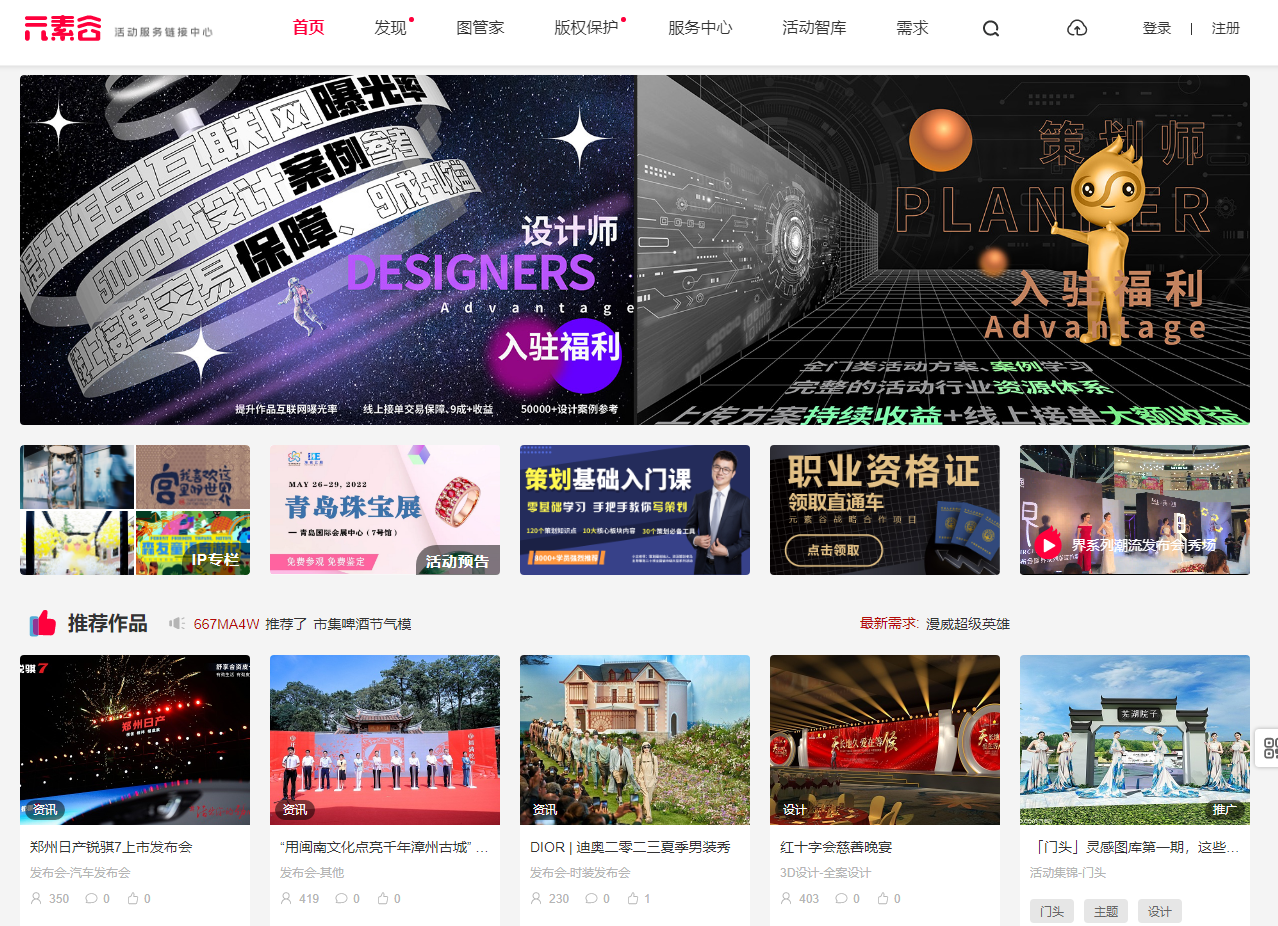This screenshot has width=1278, height=926.
Task: Open 红十字会慈善晚宴 thumbnail
Action: (x=885, y=740)
